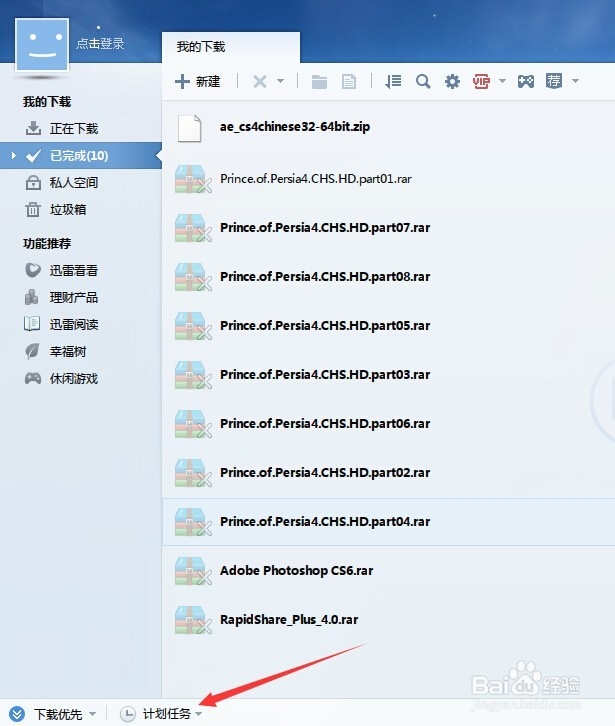Click the 垃圾箱 trash can icon
Viewport: 615px width, 726px height.
[x=33, y=210]
